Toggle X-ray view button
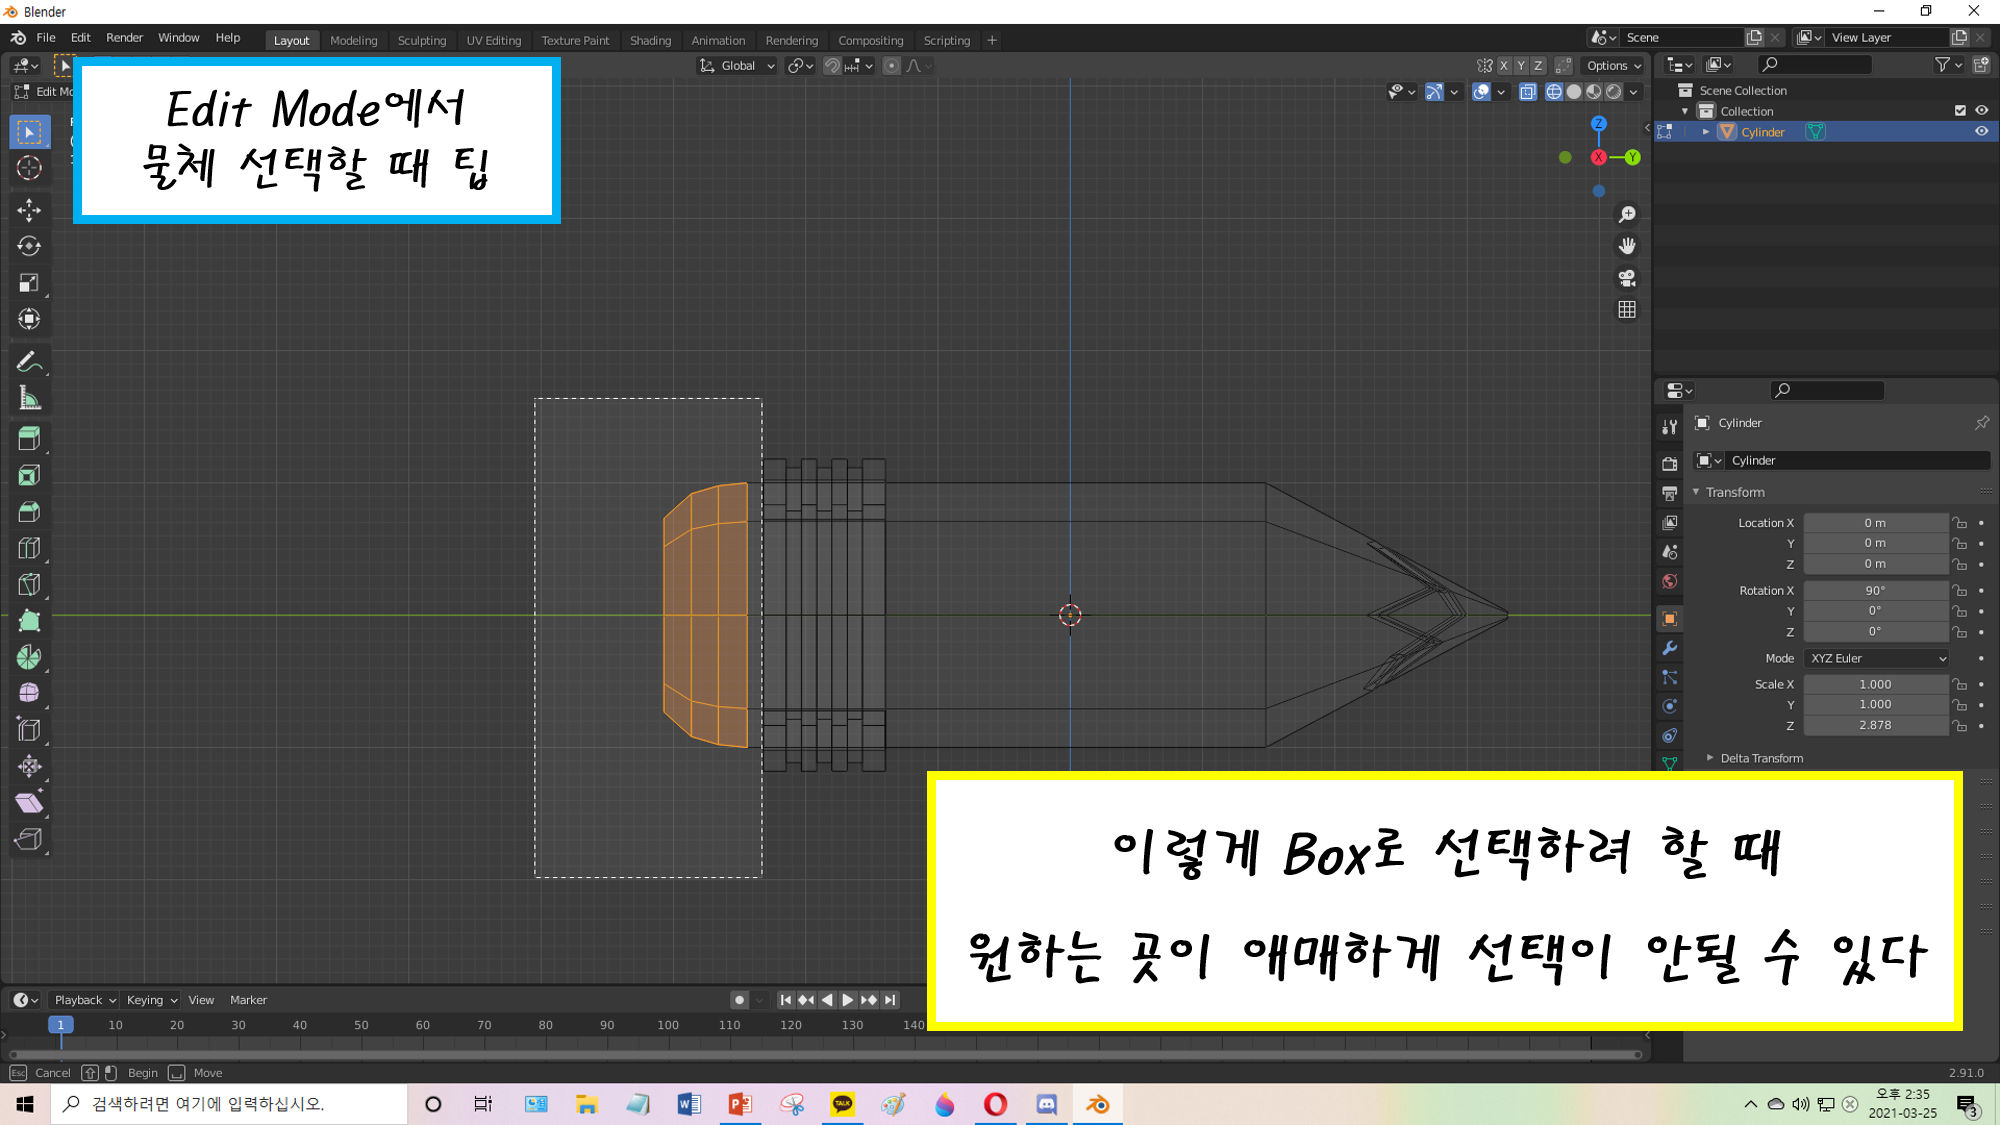Screen dimensions: 2000x1125 click(1527, 92)
